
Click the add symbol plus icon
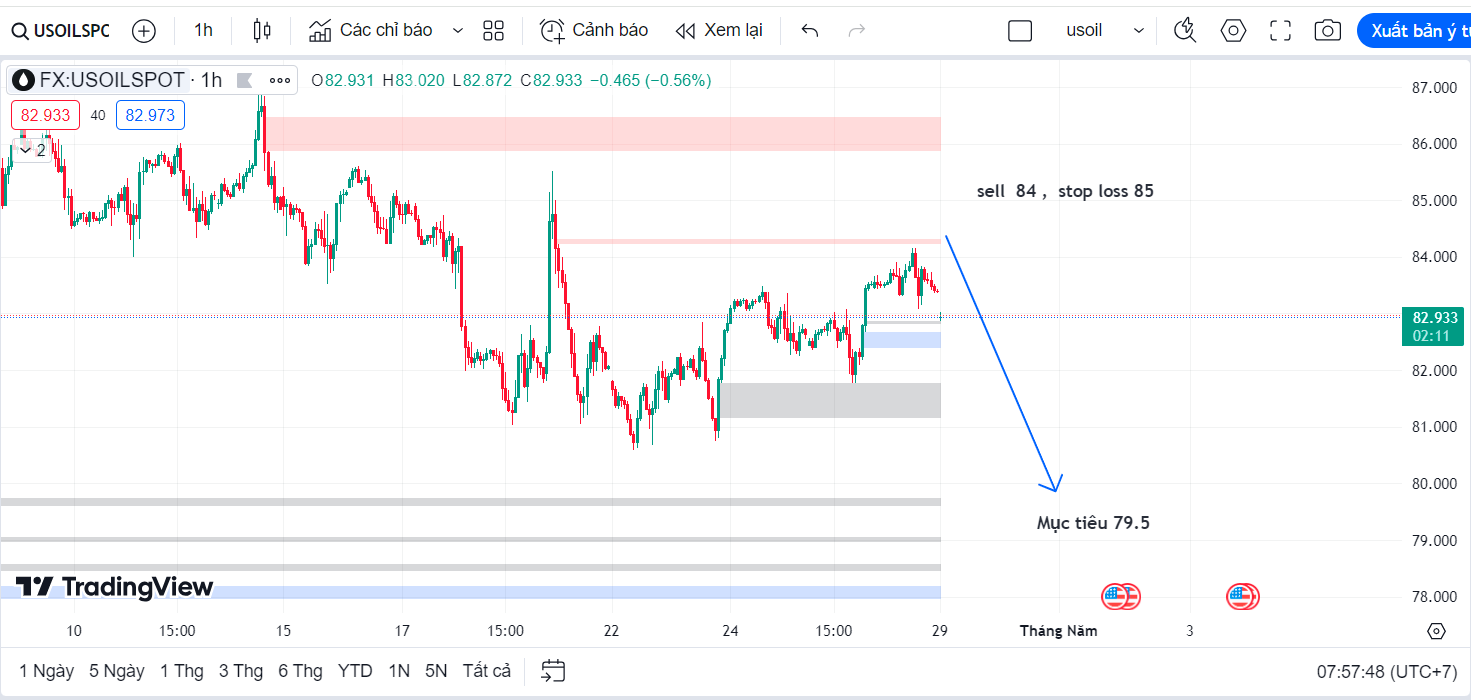pyautogui.click(x=144, y=31)
